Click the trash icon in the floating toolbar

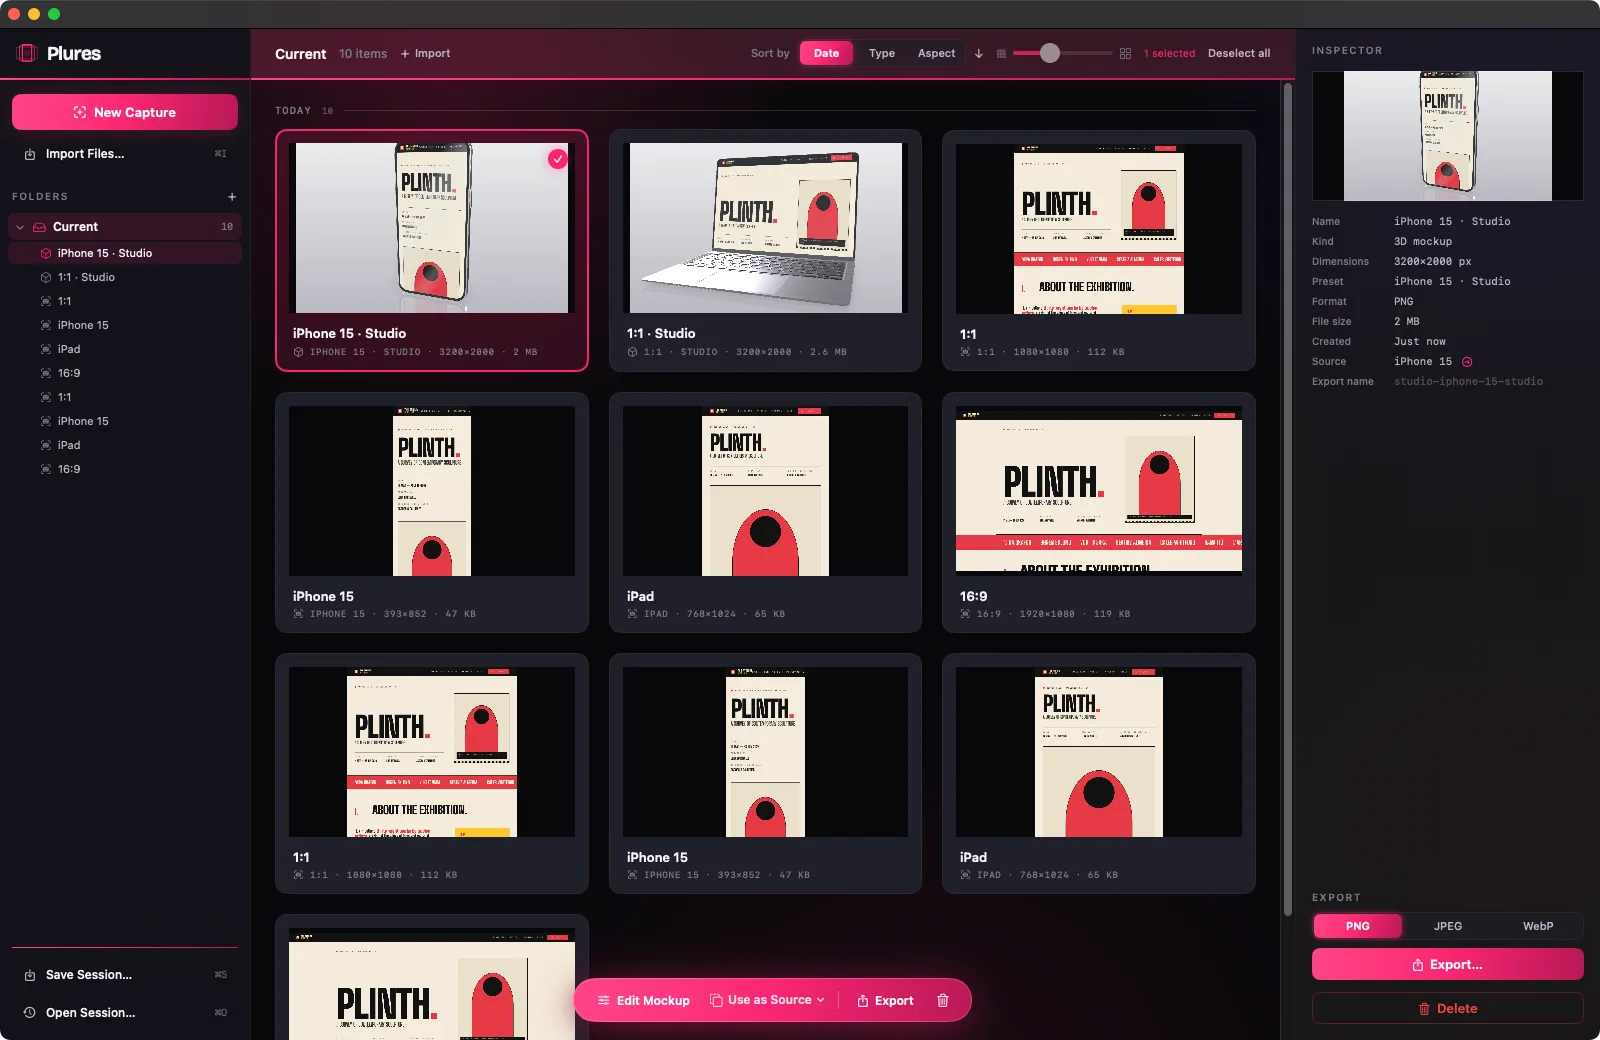[x=943, y=1001]
